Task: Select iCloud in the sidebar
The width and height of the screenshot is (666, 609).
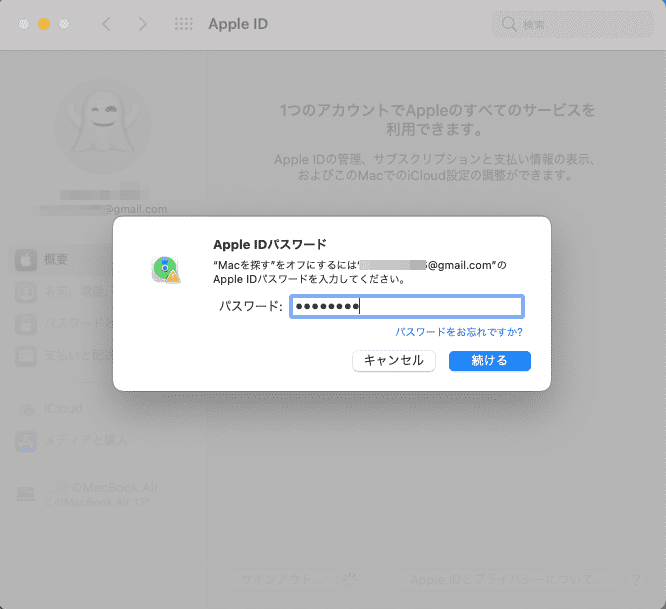Action: click(63, 409)
